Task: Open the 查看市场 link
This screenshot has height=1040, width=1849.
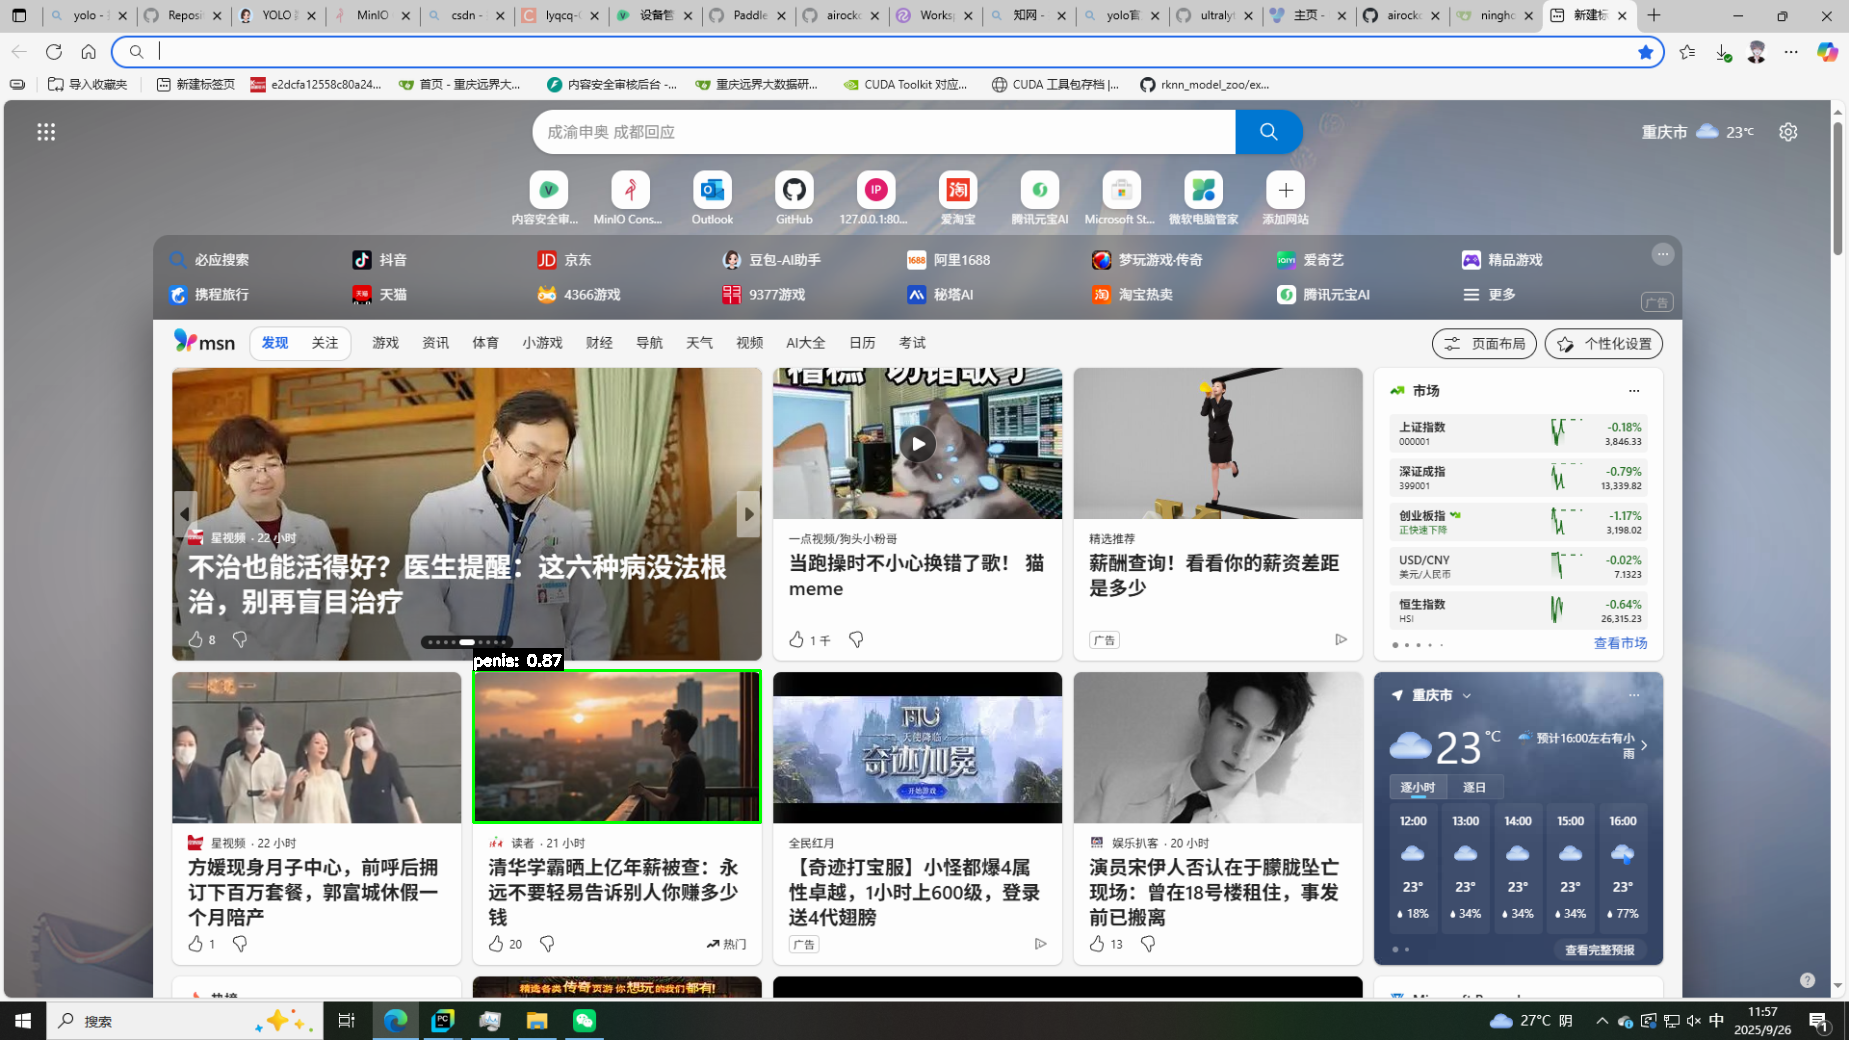Action: pos(1620,643)
